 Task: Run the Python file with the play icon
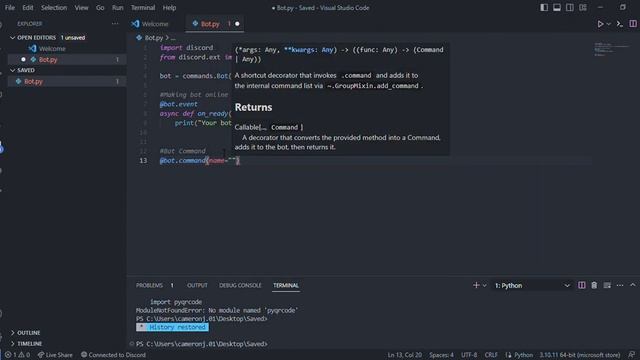[600, 24]
